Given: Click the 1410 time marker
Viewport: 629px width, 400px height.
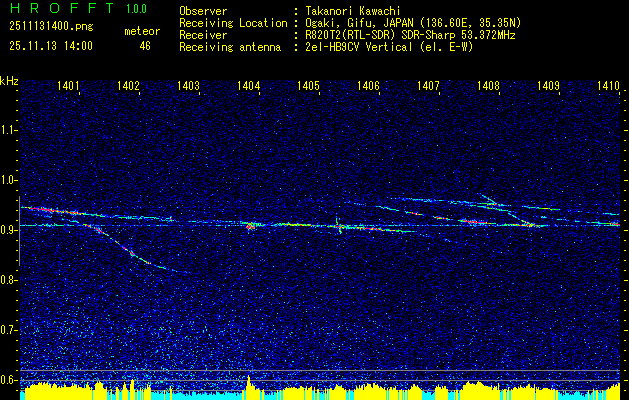Looking at the screenshot, I should (x=608, y=85).
